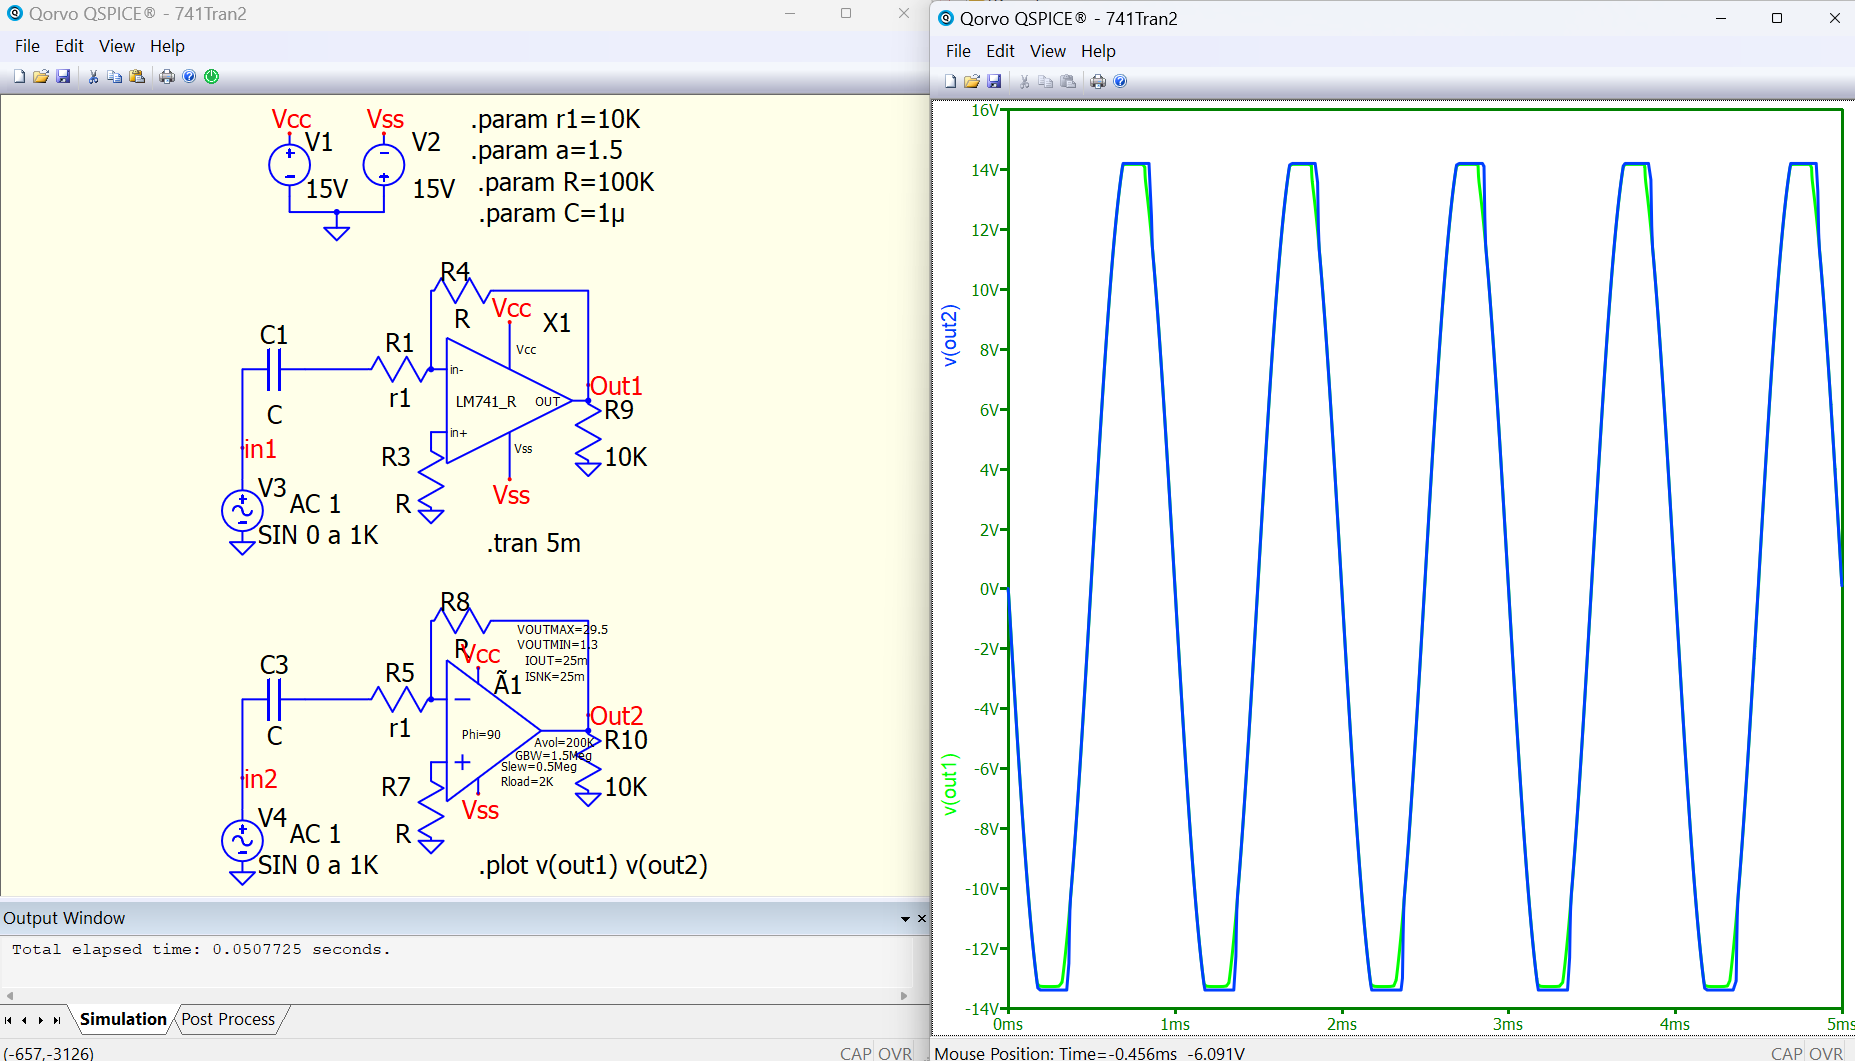The width and height of the screenshot is (1855, 1061).
Task: Click New document icon in waveform toolbar
Action: (x=950, y=82)
